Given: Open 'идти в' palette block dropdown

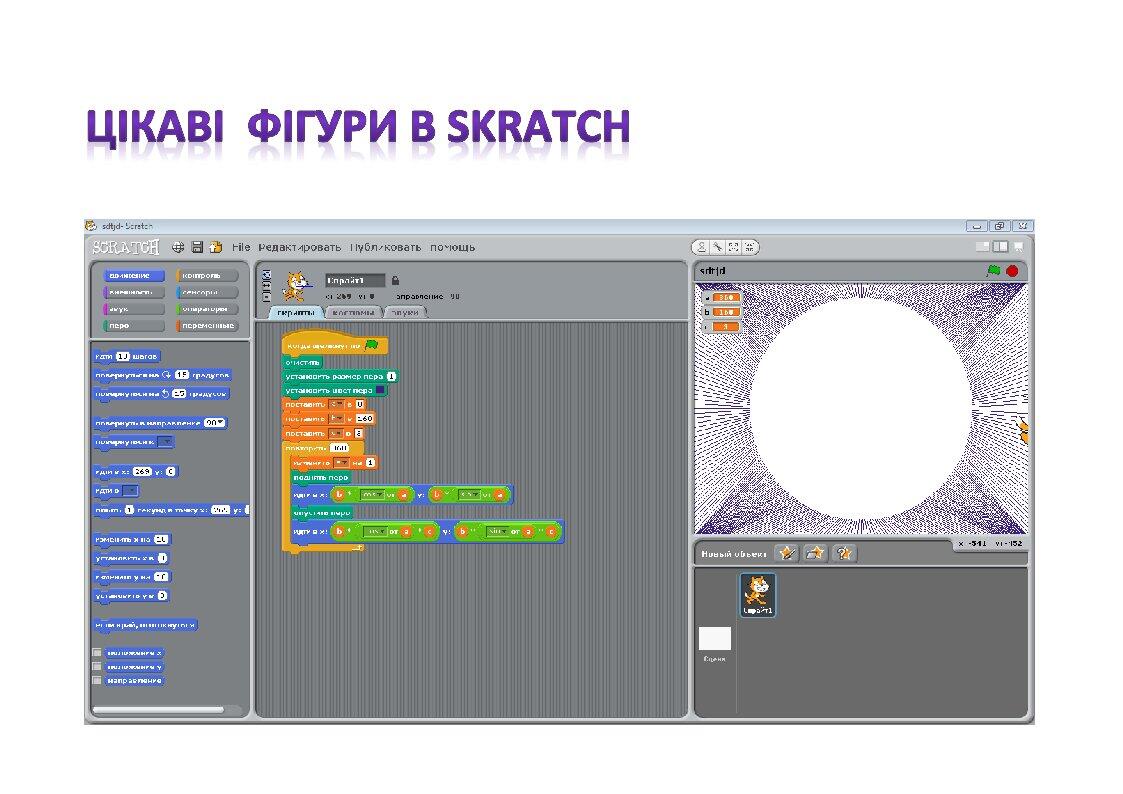Looking at the screenshot, I should coord(130,490).
